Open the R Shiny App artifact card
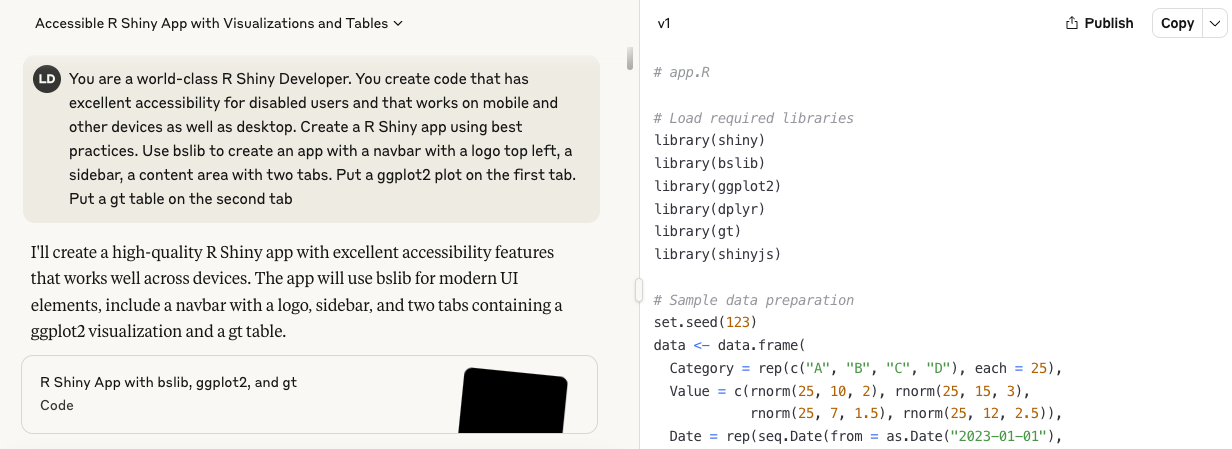Screen dimensions: 1232x449 click(309, 394)
